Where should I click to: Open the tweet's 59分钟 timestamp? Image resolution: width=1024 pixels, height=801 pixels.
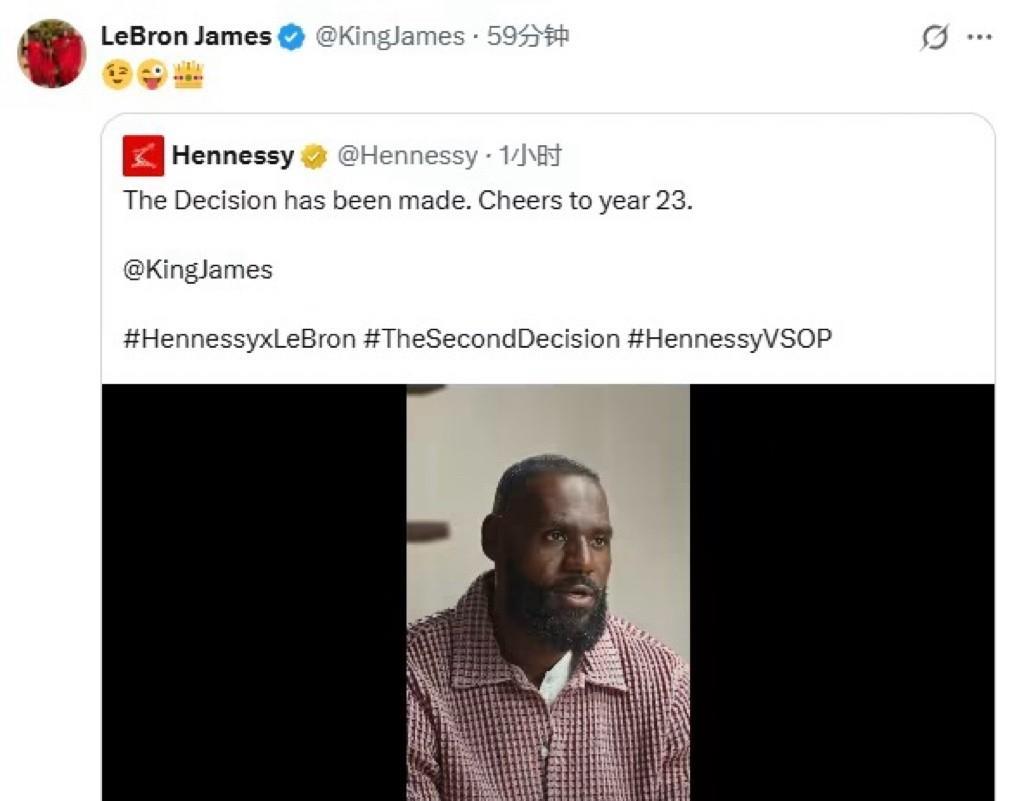(528, 37)
